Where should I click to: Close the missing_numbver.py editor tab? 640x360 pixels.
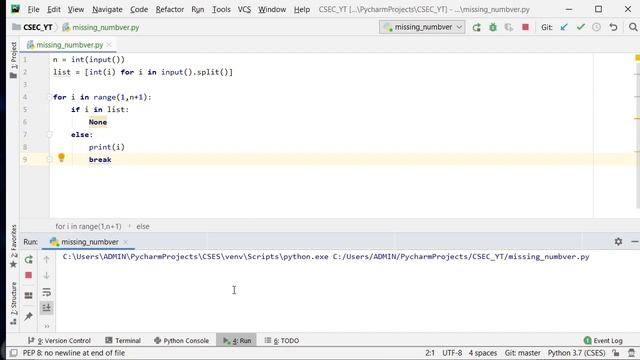tap(109, 45)
